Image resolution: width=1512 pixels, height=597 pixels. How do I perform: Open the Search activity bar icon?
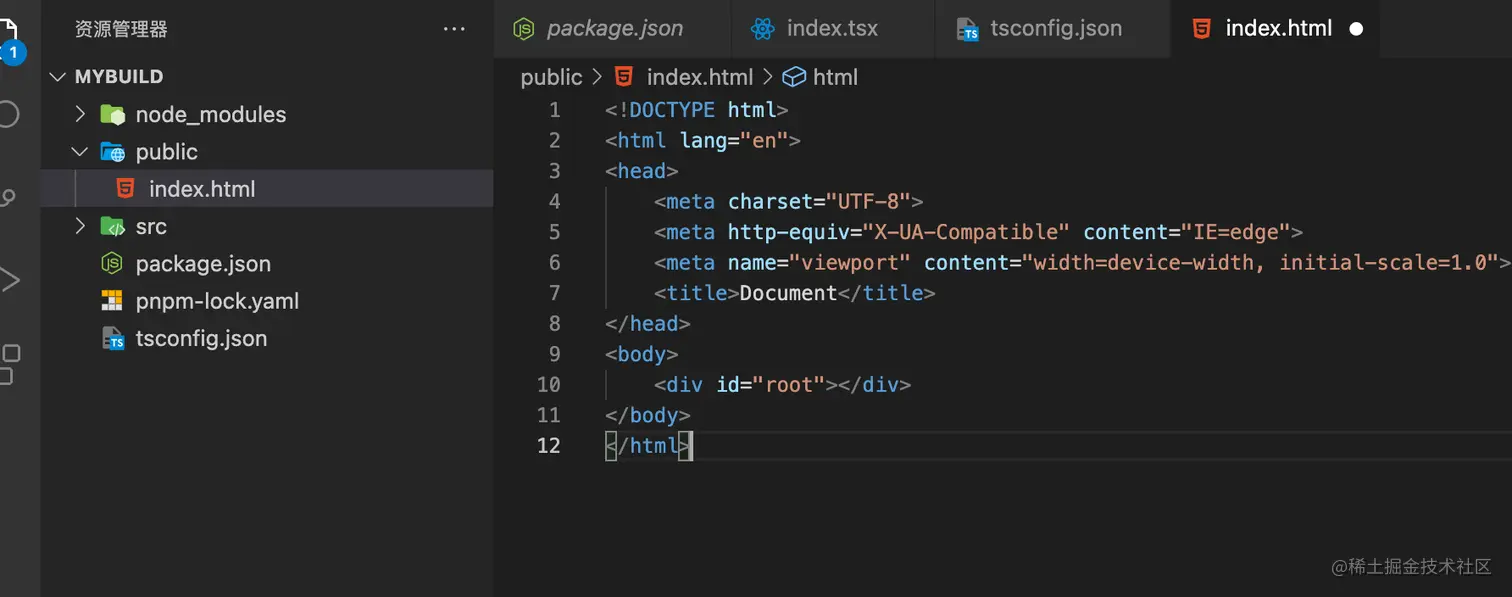[x=8, y=113]
